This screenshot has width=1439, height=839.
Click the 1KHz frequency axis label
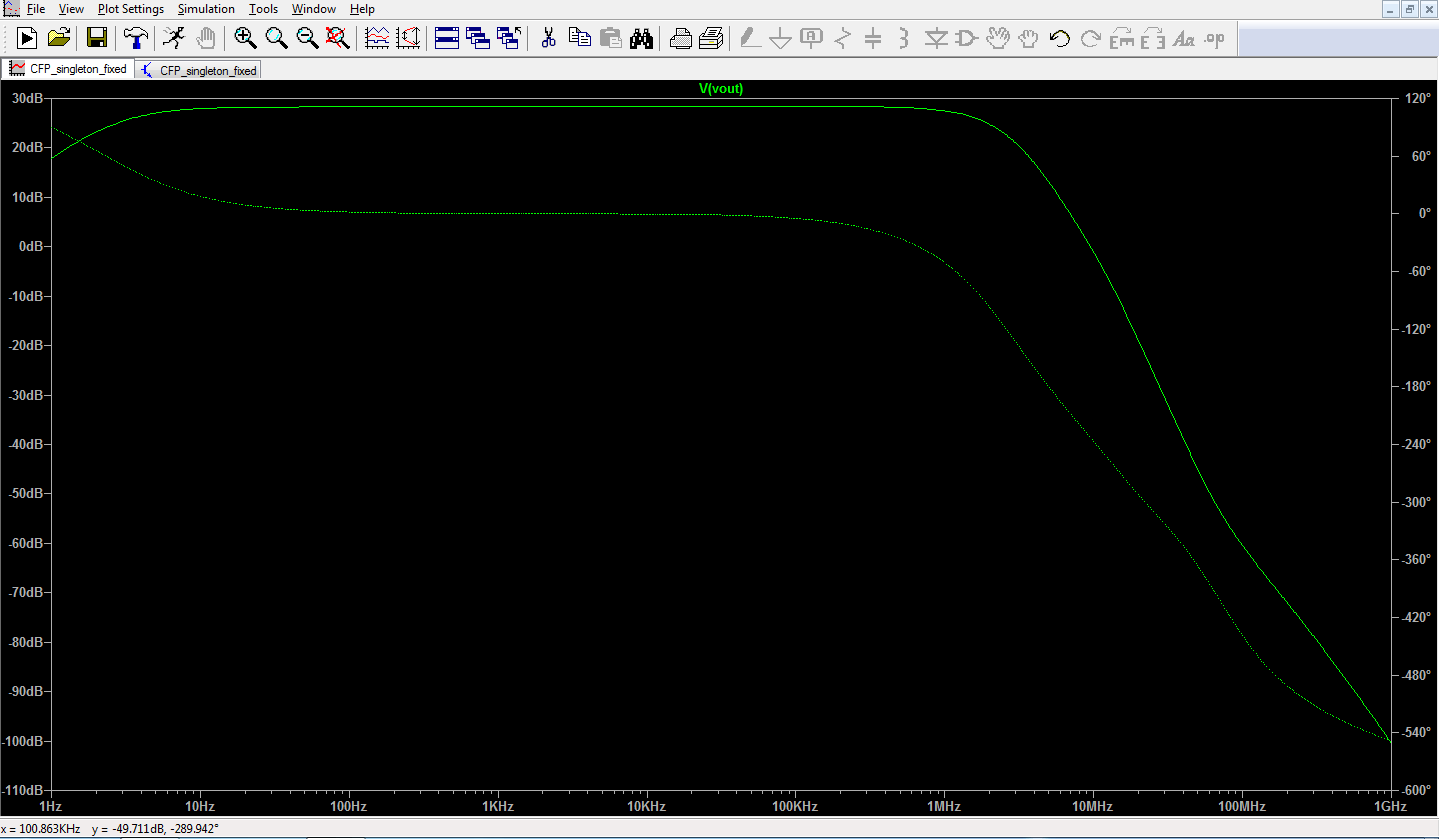[x=498, y=806]
